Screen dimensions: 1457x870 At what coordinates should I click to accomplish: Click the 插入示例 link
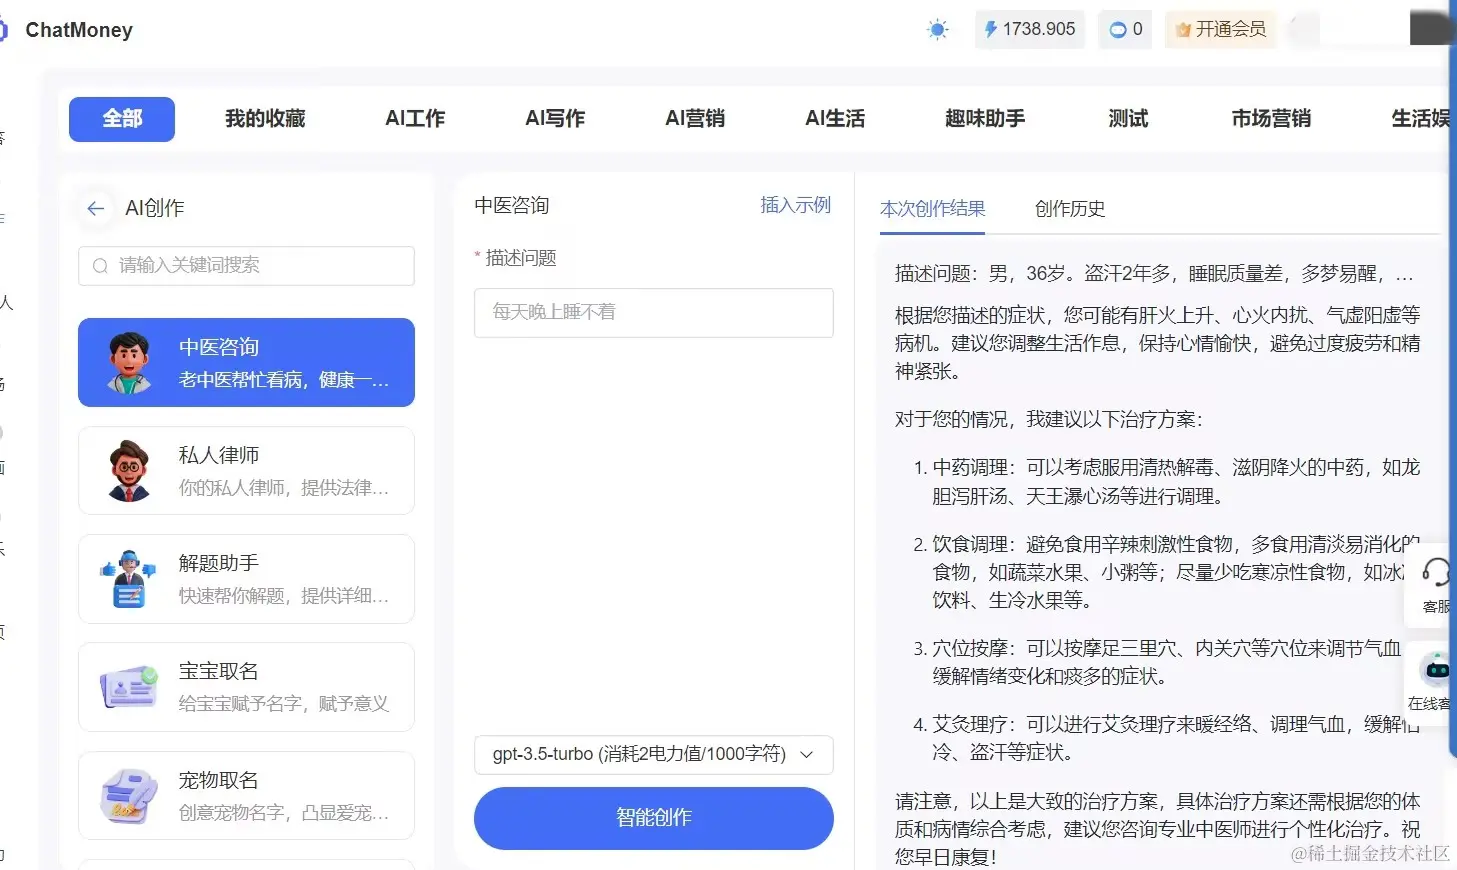tap(795, 205)
